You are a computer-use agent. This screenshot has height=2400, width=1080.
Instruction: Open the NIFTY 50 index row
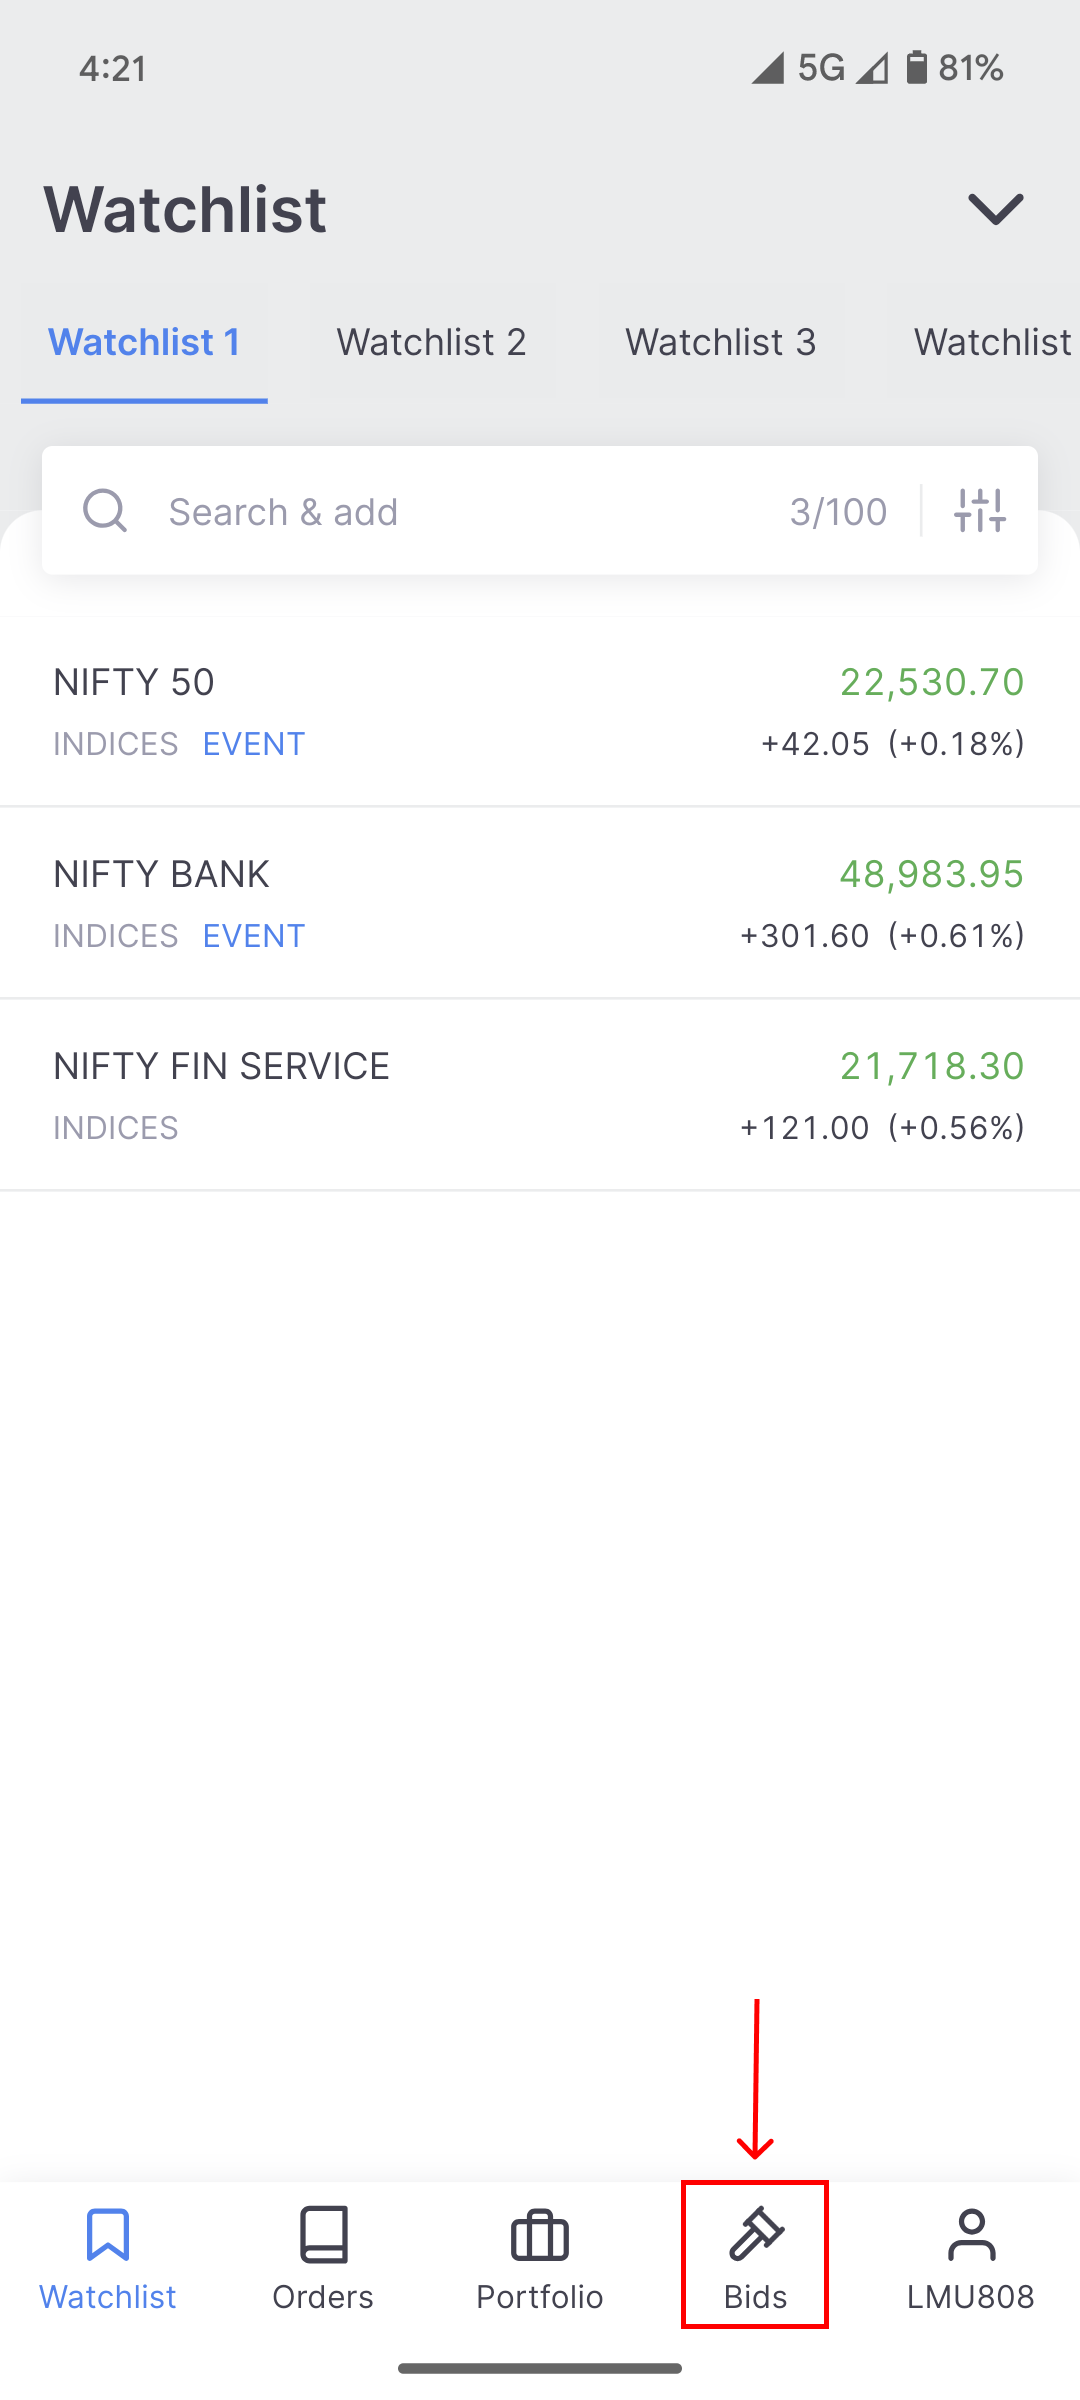tap(540, 712)
